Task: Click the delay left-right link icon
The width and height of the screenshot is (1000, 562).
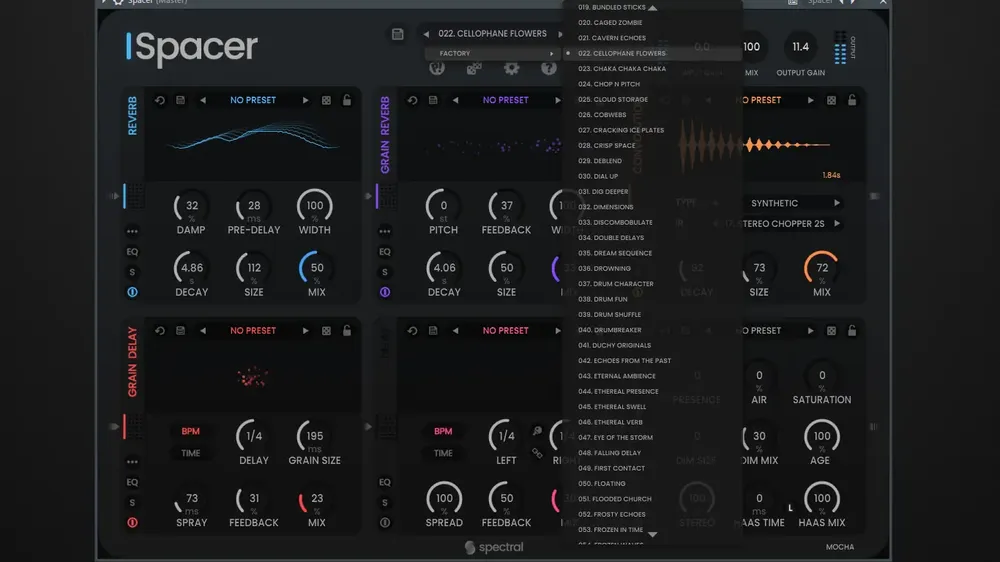Action: coord(537,454)
